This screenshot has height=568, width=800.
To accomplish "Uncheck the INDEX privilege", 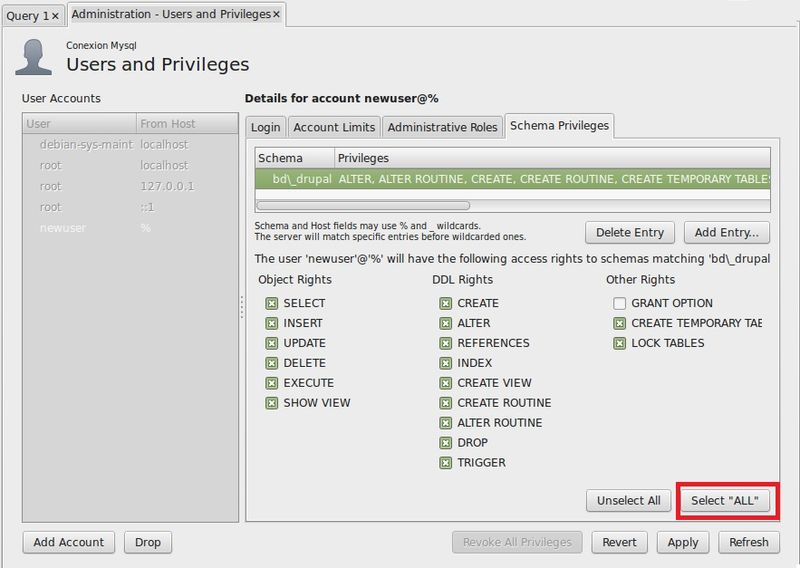I will point(445,363).
